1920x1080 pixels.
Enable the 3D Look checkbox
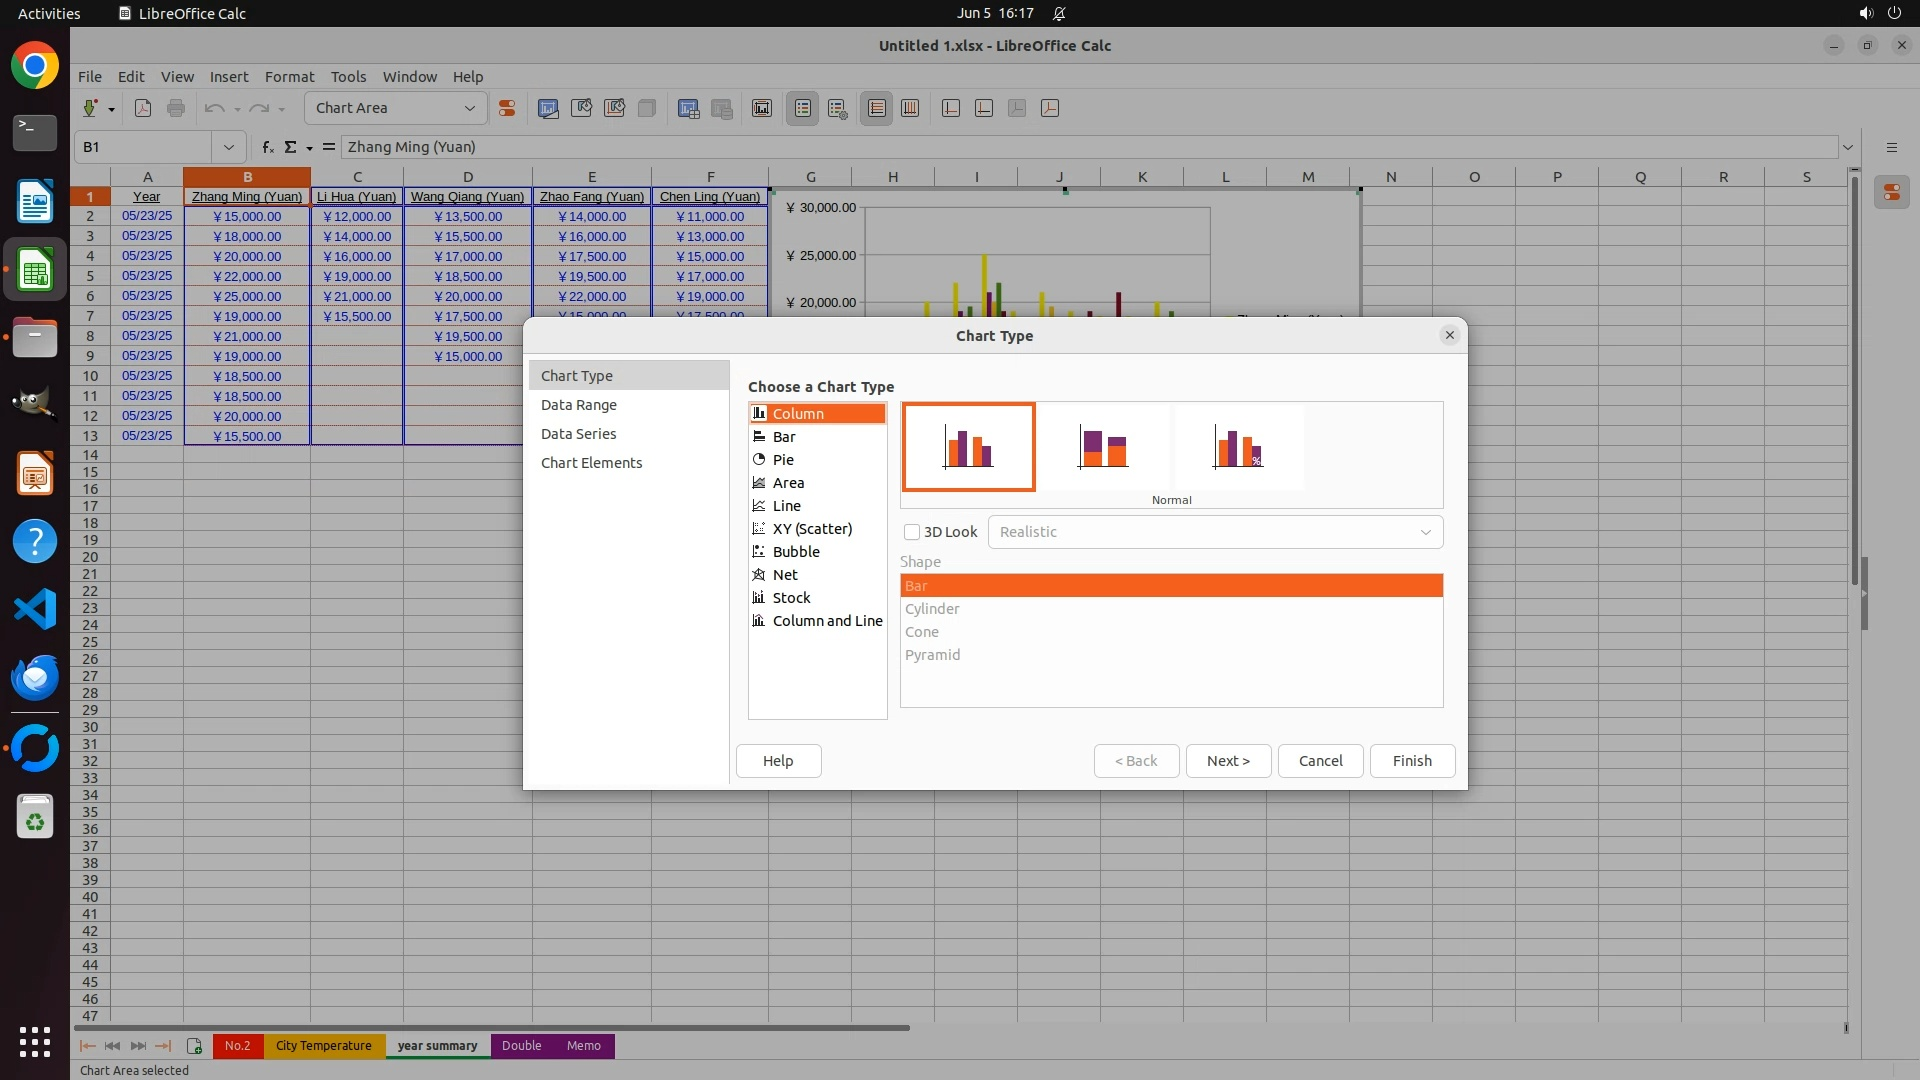912,532
